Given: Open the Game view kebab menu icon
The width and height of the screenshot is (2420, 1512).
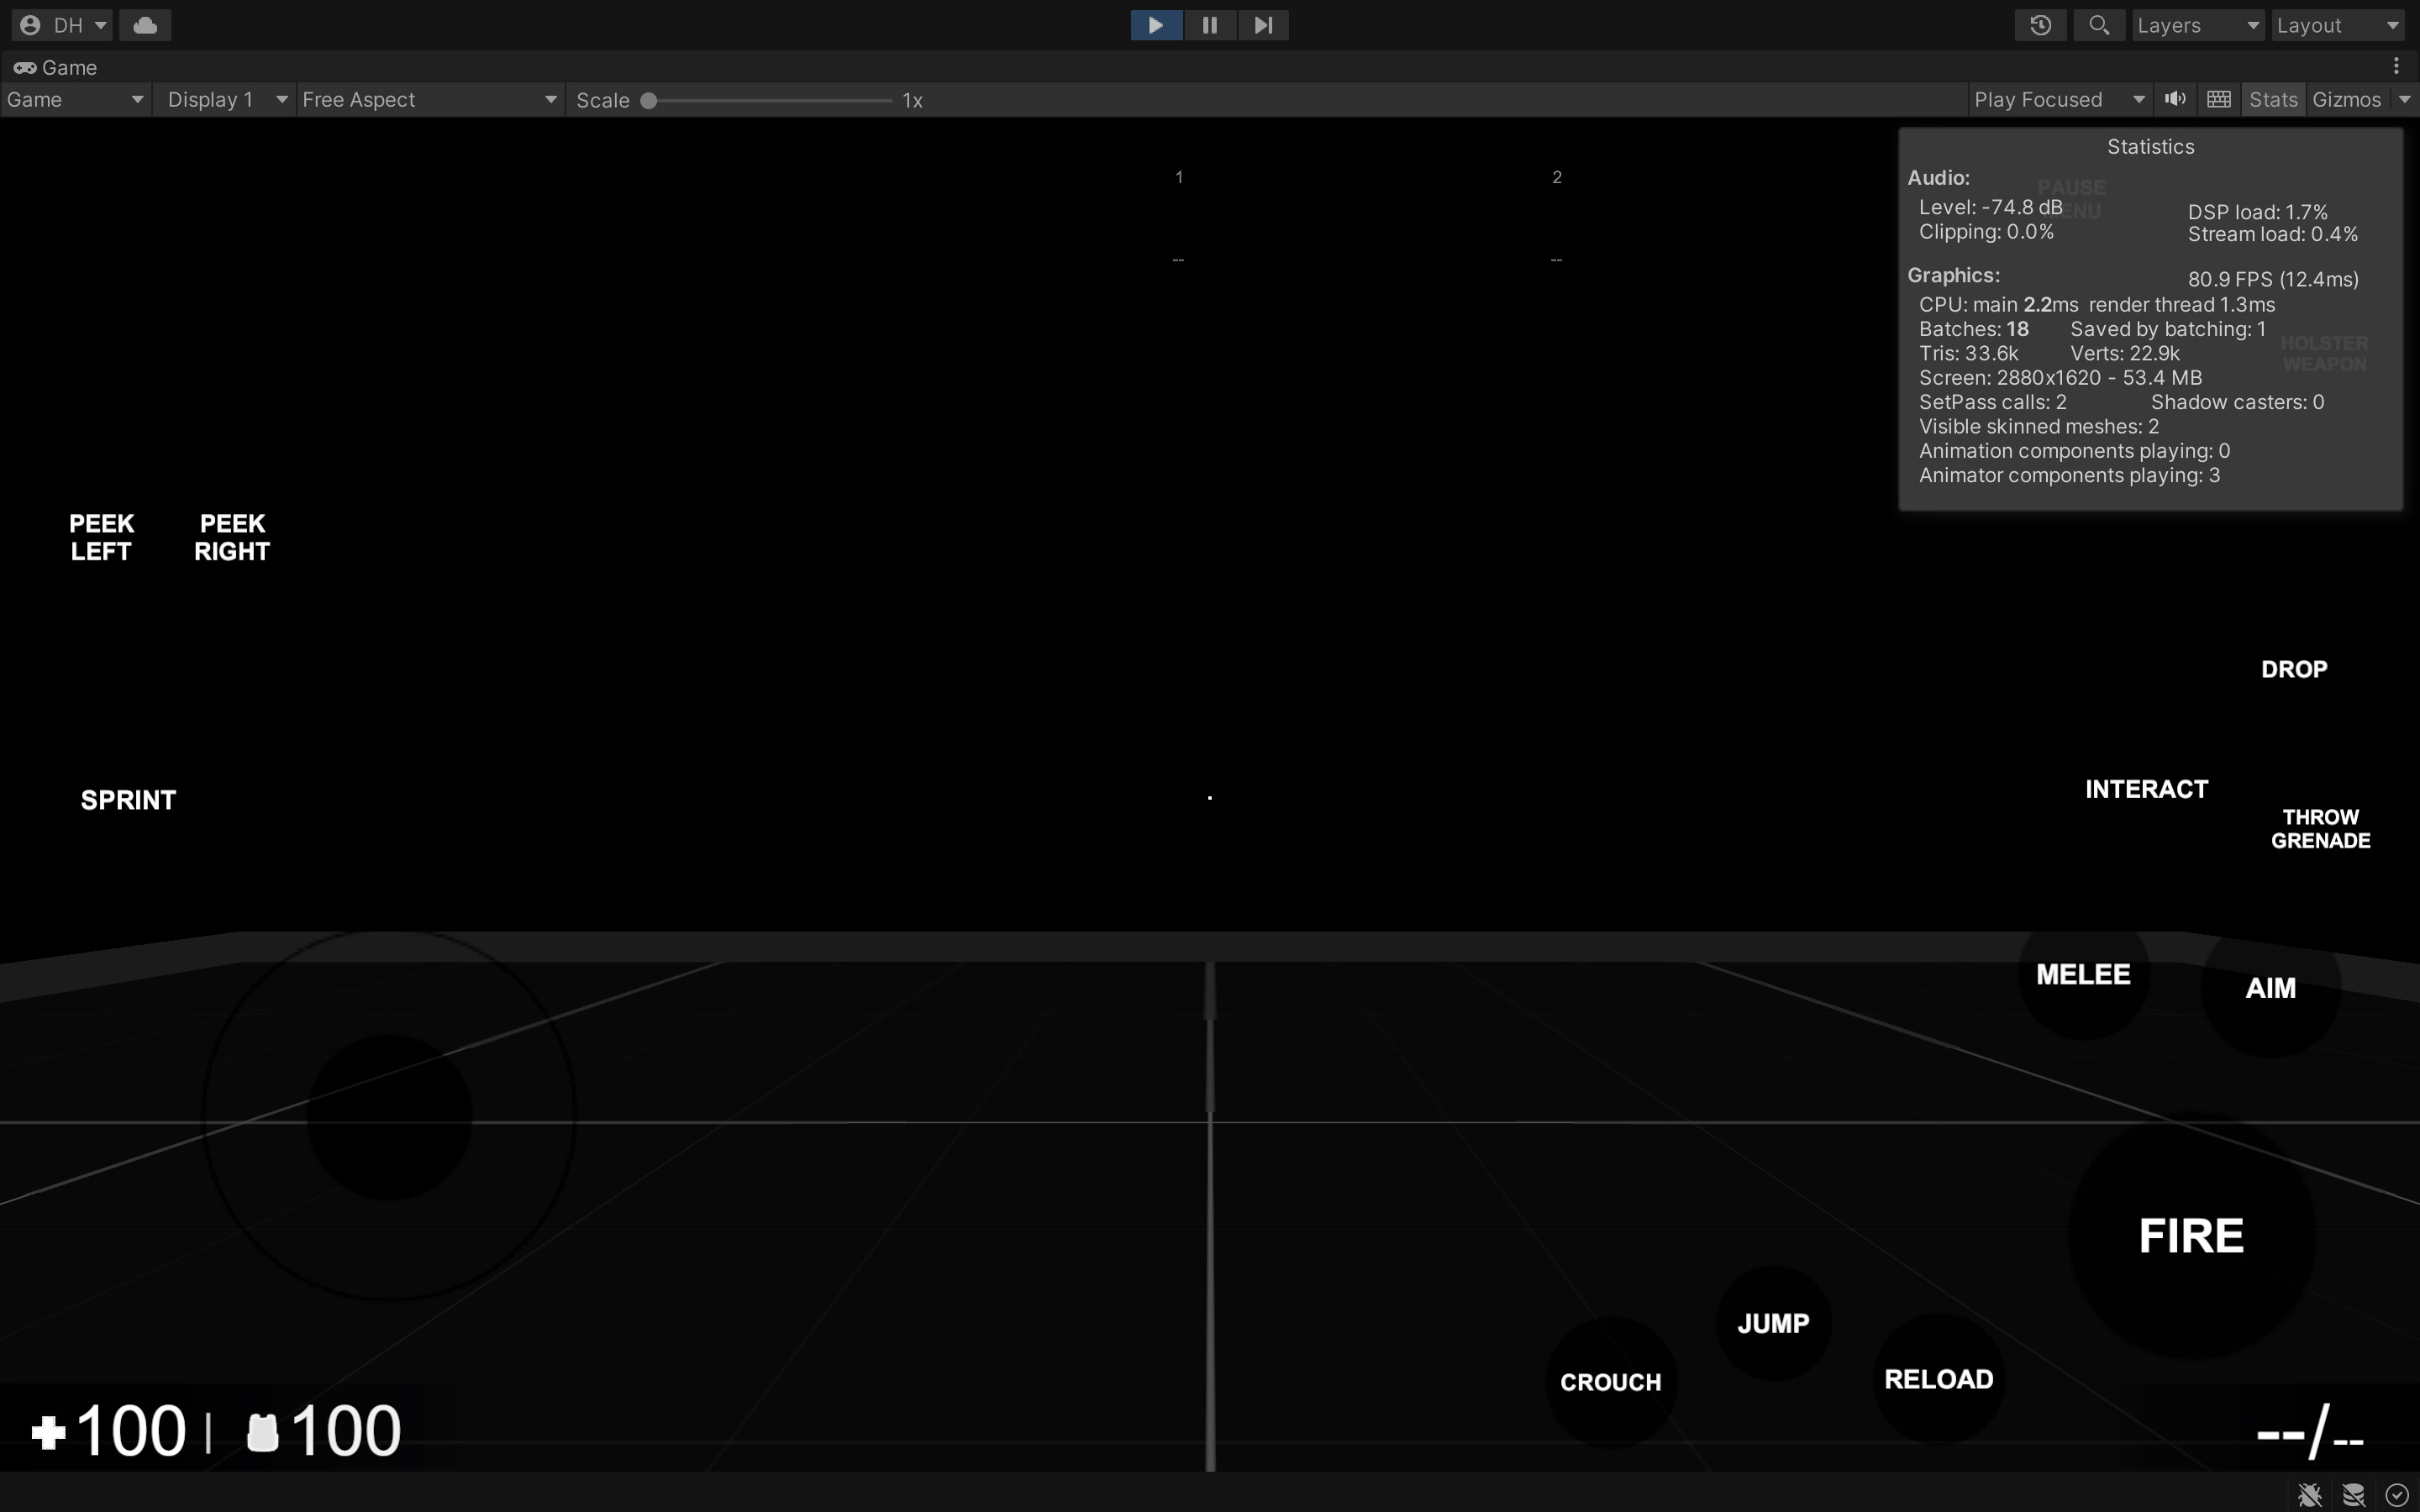Looking at the screenshot, I should coord(2398,66).
